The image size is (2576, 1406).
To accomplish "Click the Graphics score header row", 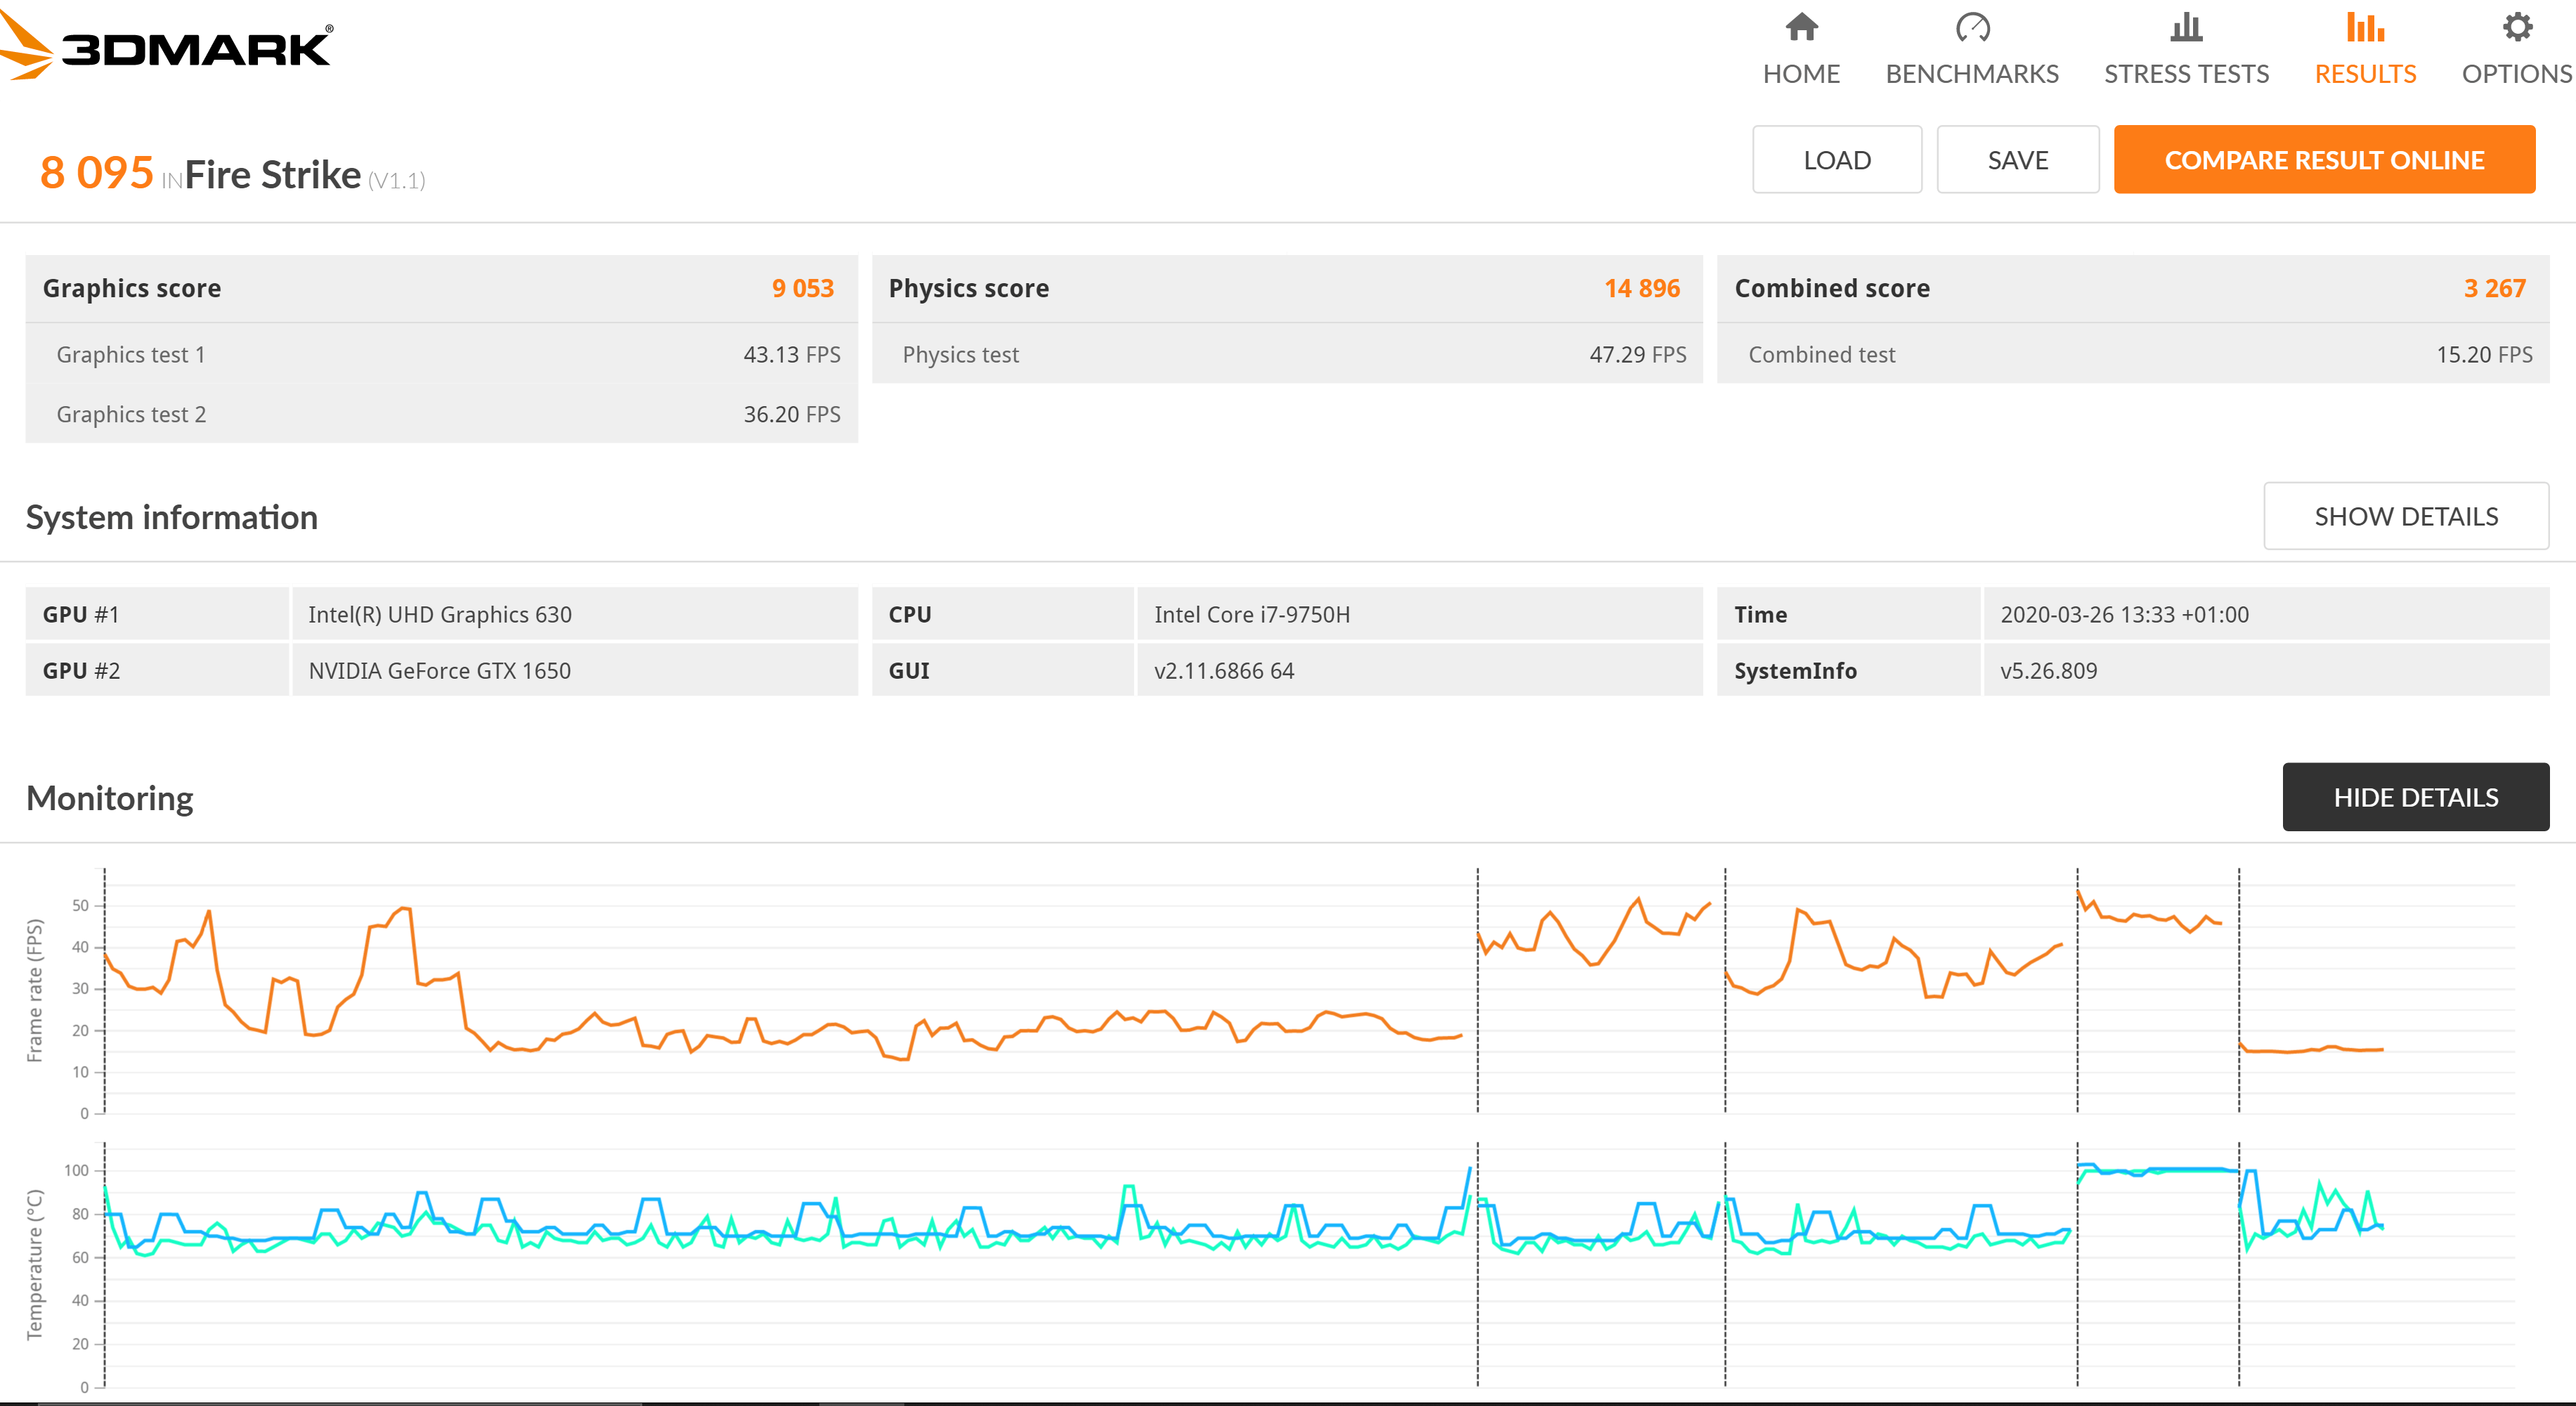I will [x=441, y=288].
